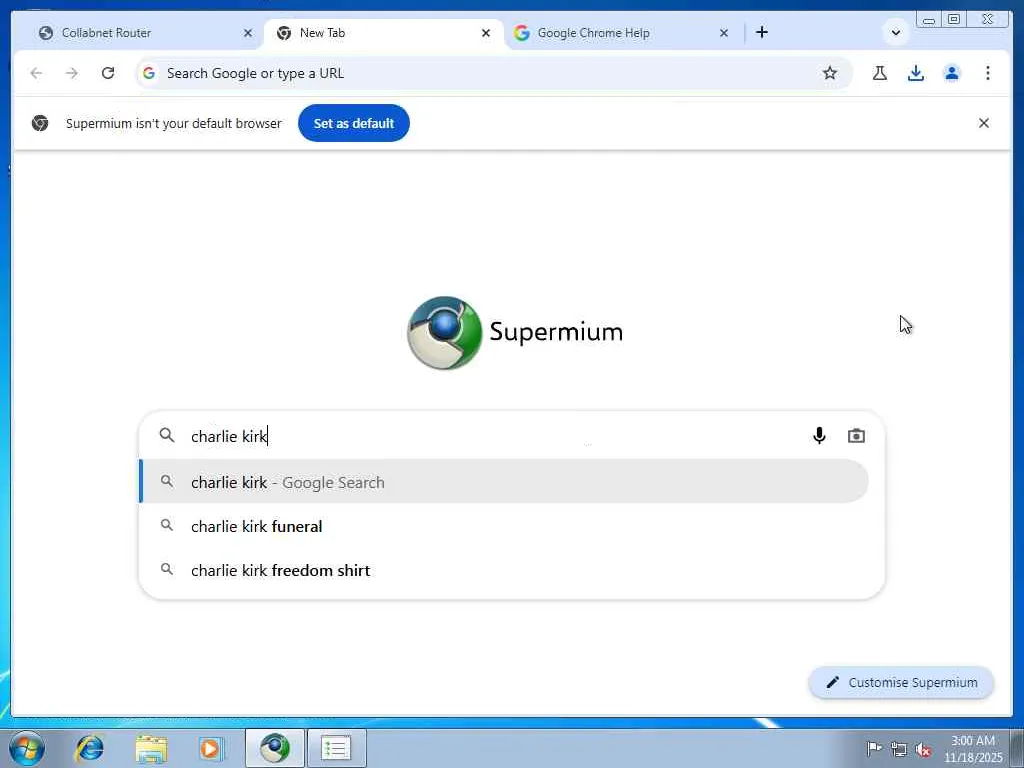The width and height of the screenshot is (1024, 768).
Task: Launch Internet Explorer from taskbar
Action: click(89, 748)
